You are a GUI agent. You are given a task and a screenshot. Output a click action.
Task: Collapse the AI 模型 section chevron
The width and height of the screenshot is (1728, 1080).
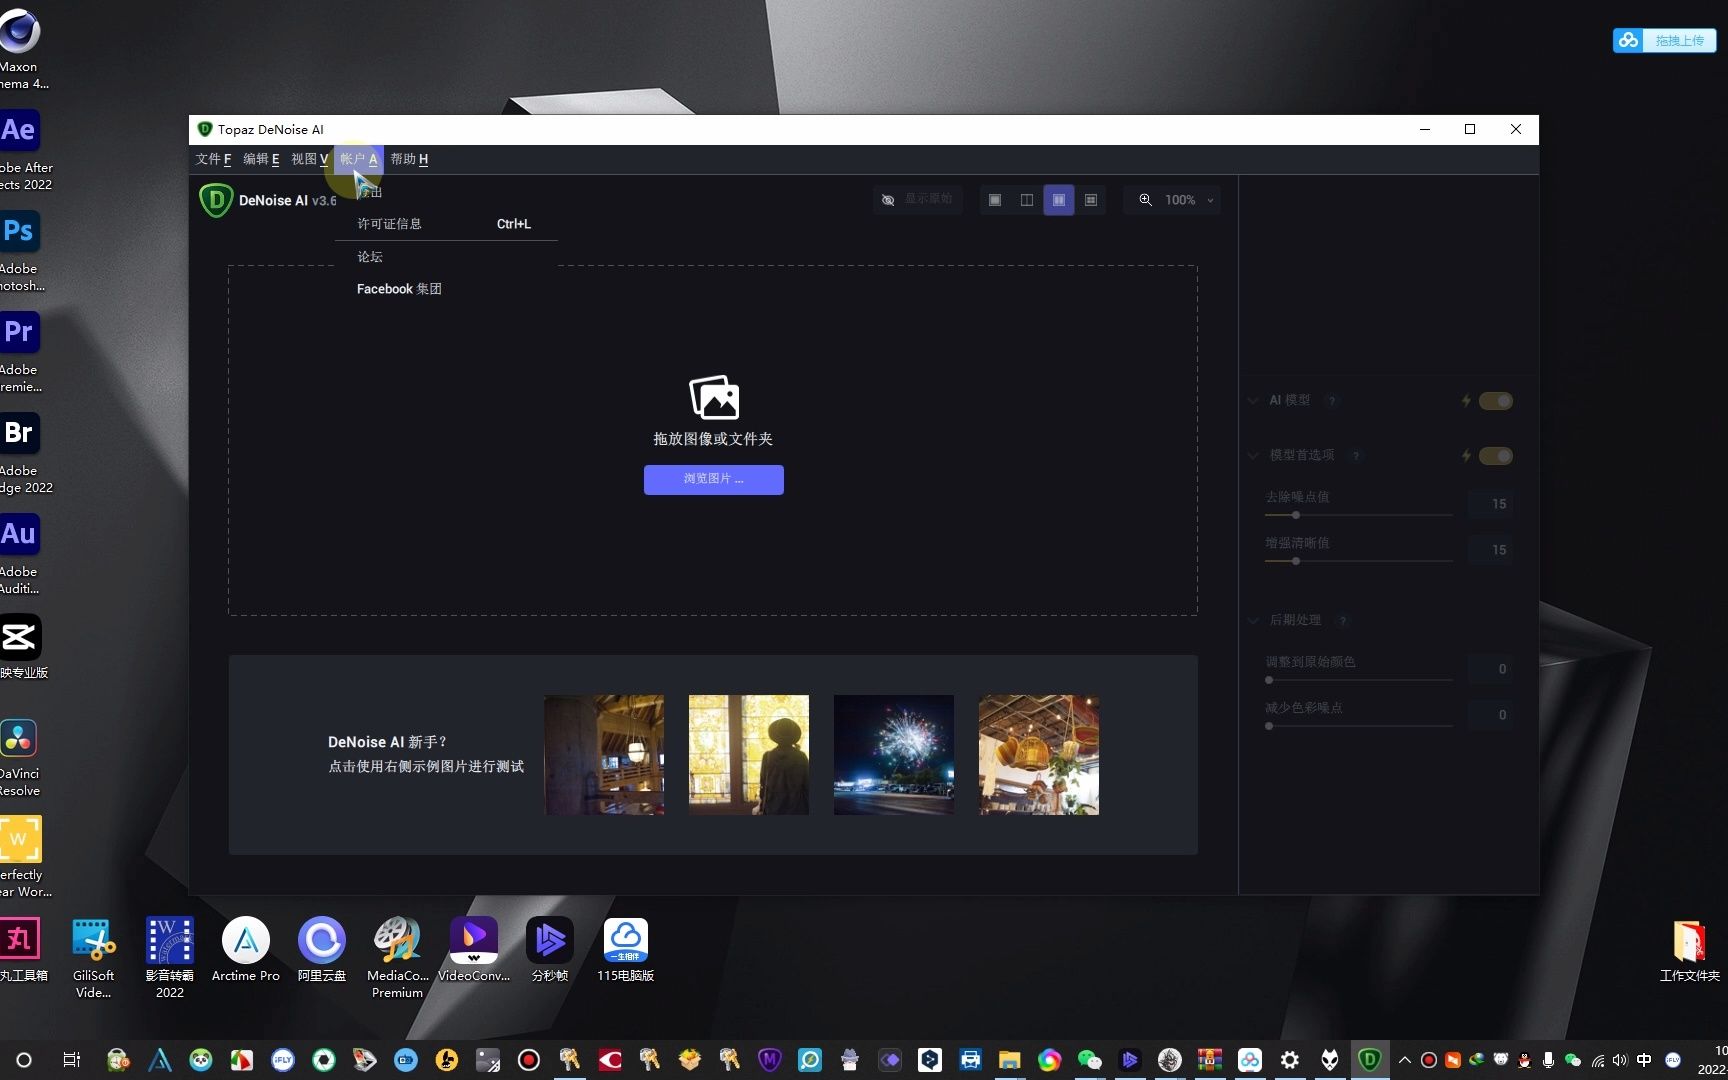[1253, 400]
